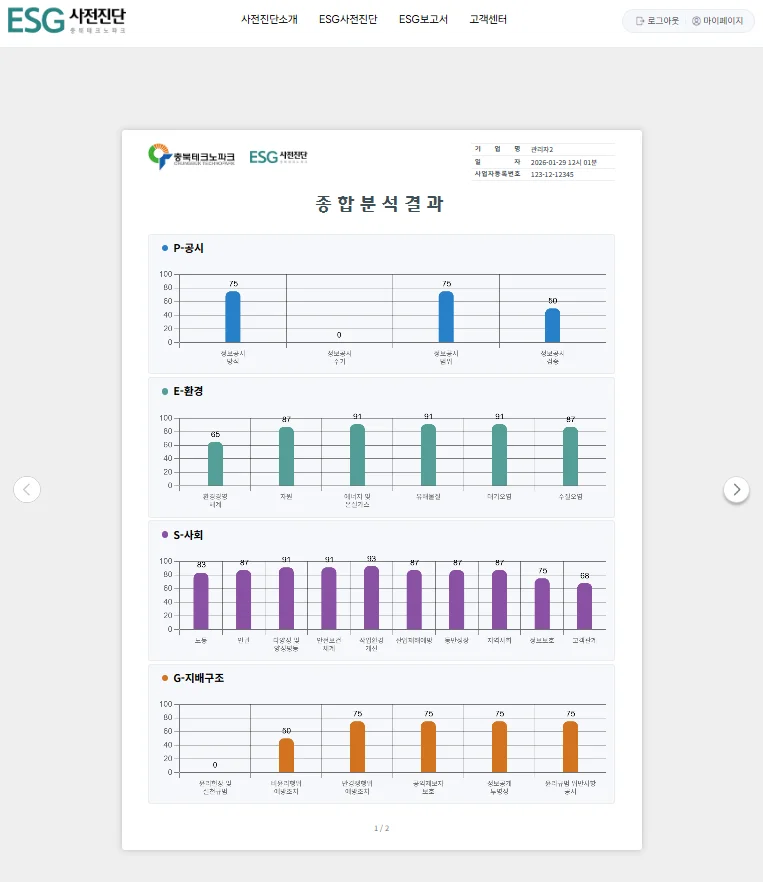Click the 사업자등록번호 field label

coord(497,174)
